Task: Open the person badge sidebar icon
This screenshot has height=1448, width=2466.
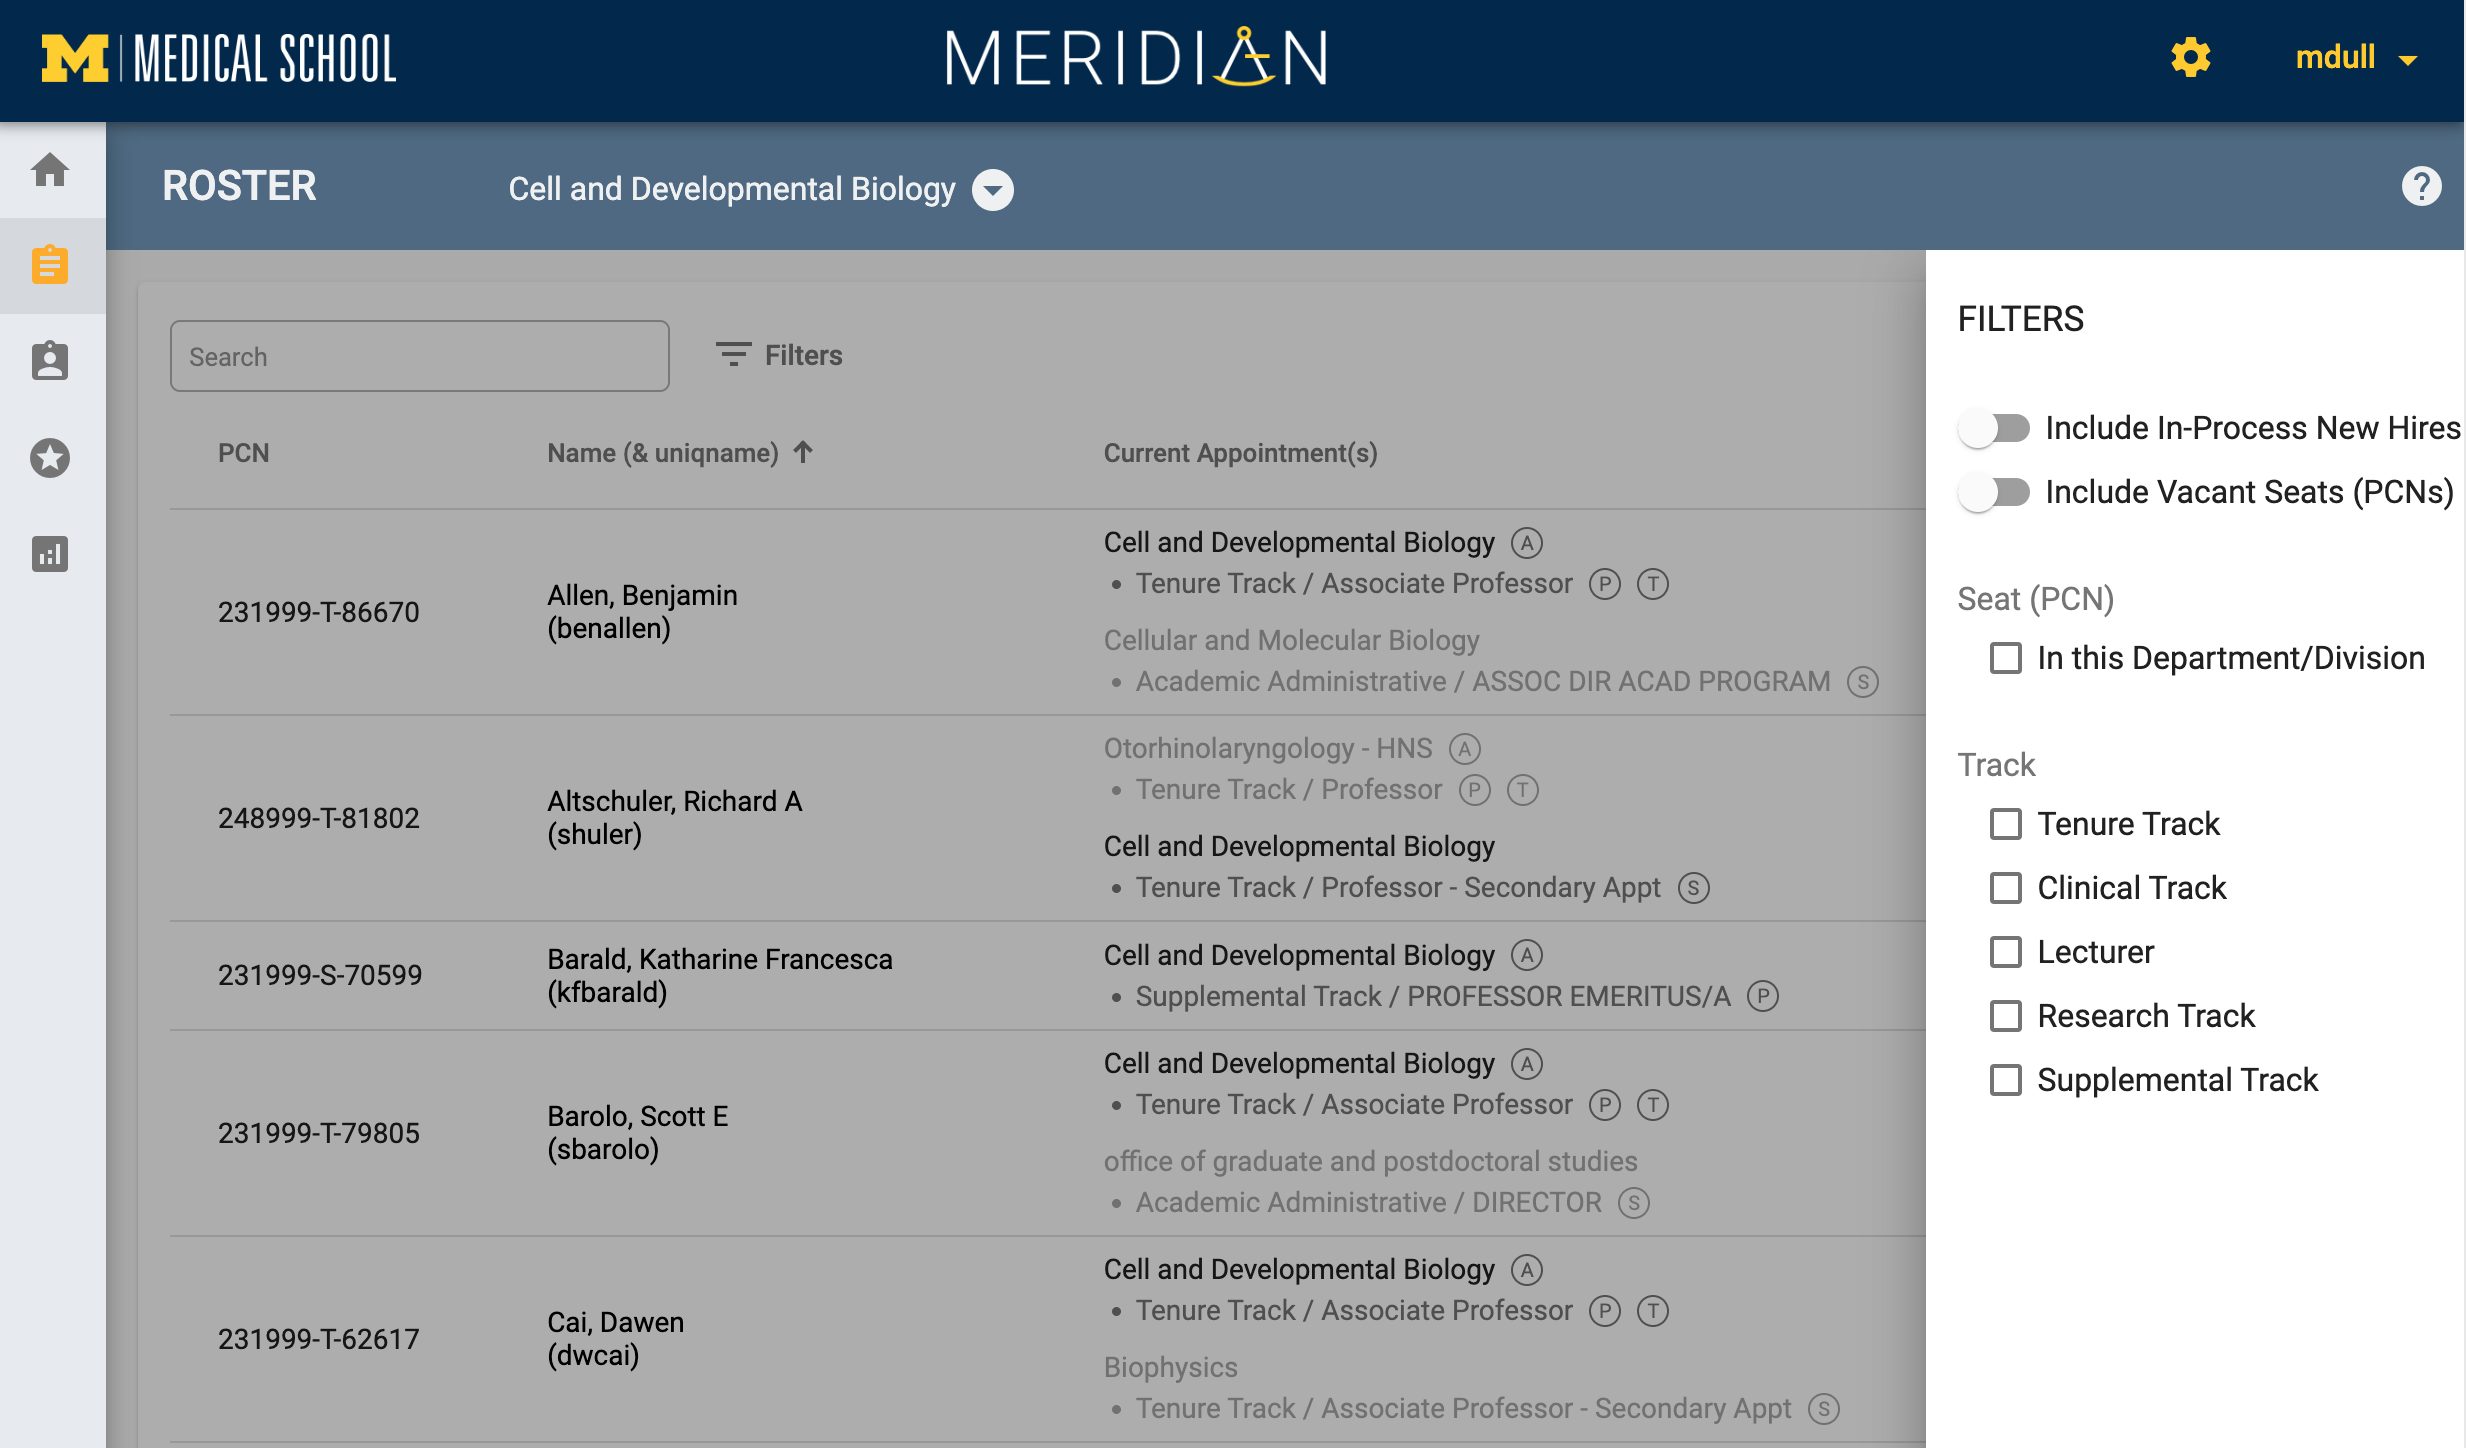Action: pos(50,361)
